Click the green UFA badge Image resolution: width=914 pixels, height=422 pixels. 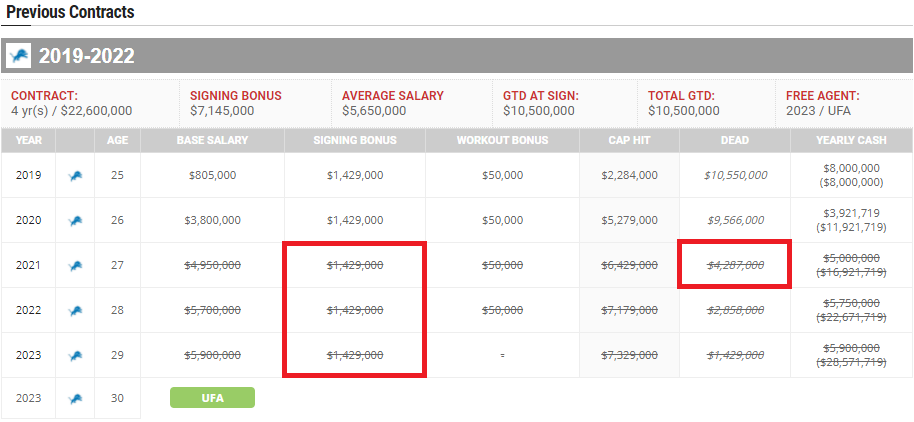click(x=212, y=398)
